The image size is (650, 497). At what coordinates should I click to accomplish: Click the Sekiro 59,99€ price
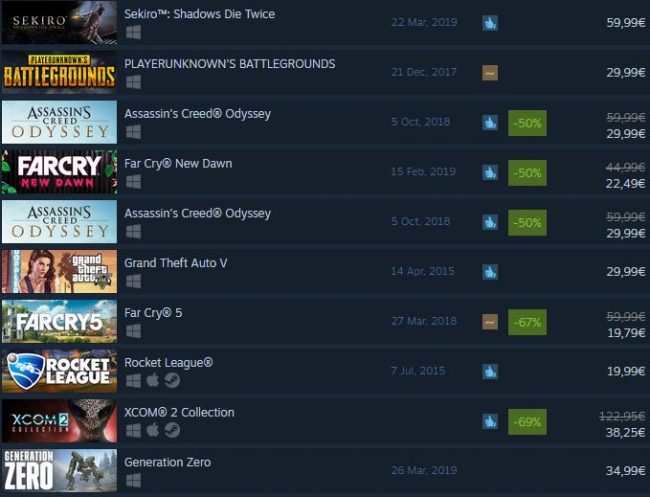click(626, 22)
